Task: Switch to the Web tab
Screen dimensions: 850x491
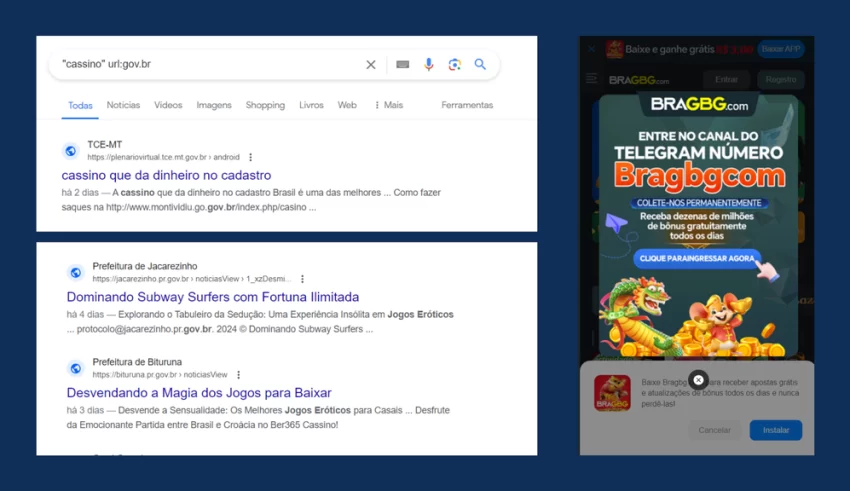Action: pyautogui.click(x=347, y=105)
